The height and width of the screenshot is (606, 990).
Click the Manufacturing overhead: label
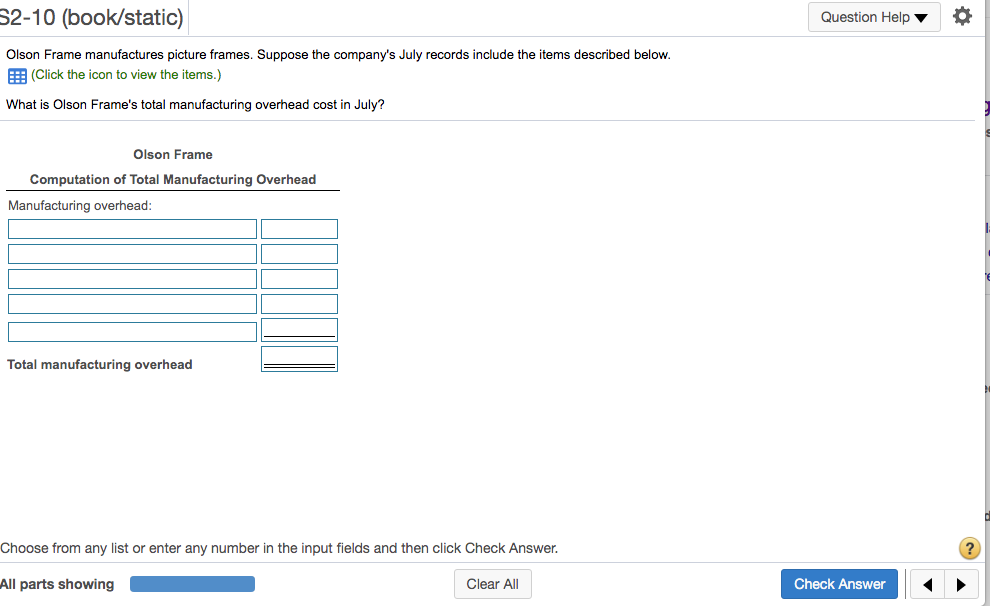[x=80, y=206]
